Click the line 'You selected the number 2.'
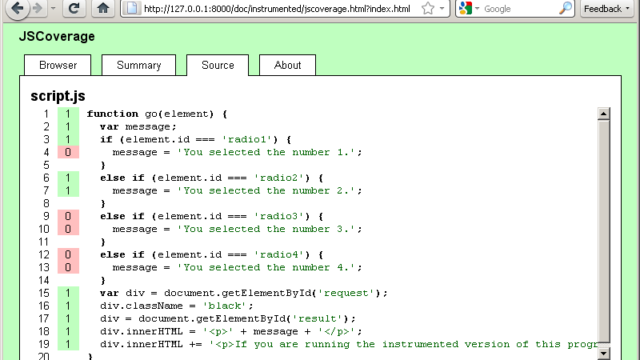Screen dimensions: 640x360 coord(237,191)
